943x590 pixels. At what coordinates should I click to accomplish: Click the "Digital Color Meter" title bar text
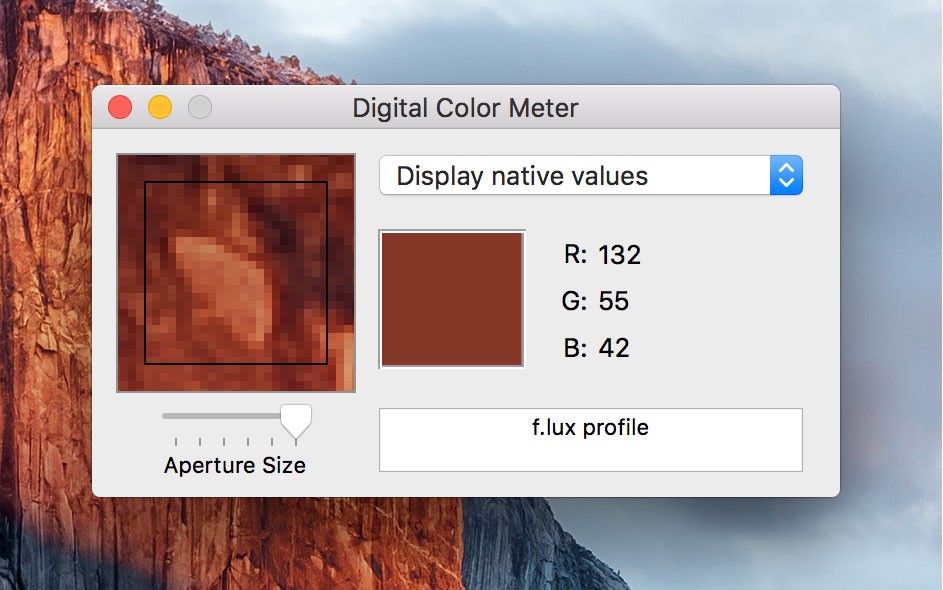(x=465, y=108)
